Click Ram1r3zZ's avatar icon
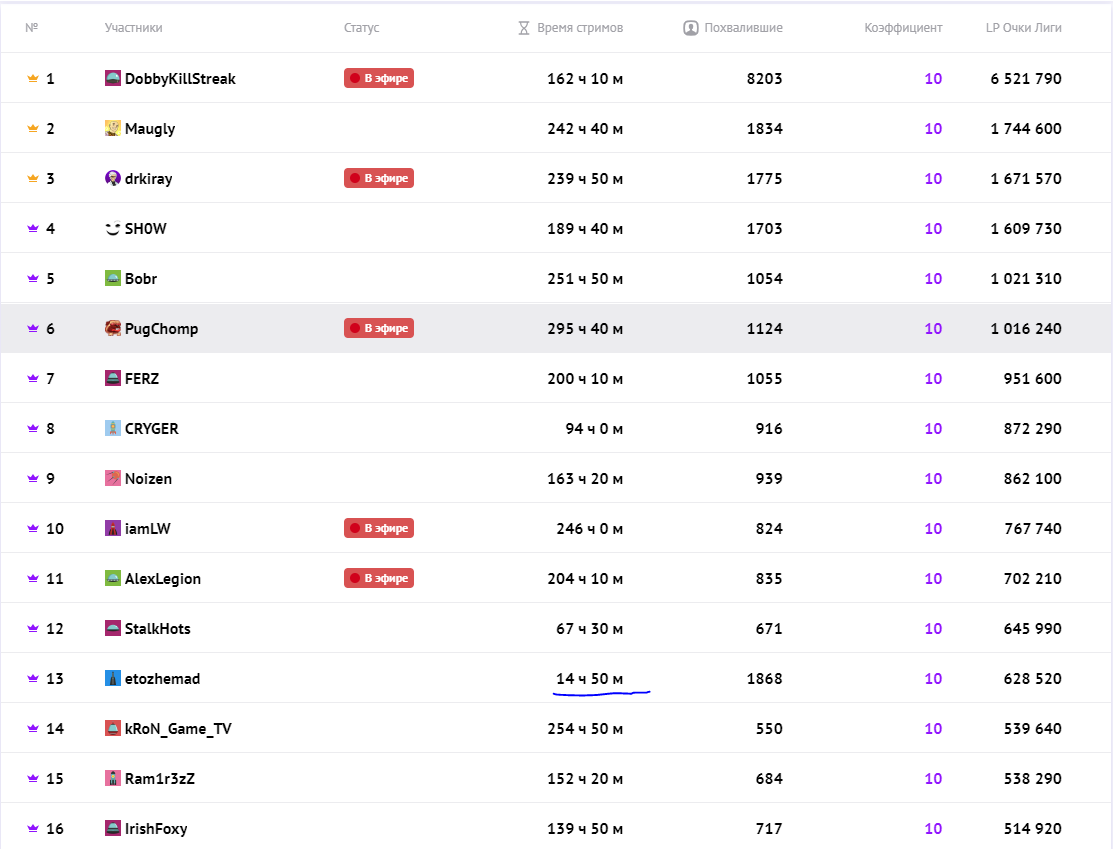1113x849 pixels. [113, 778]
